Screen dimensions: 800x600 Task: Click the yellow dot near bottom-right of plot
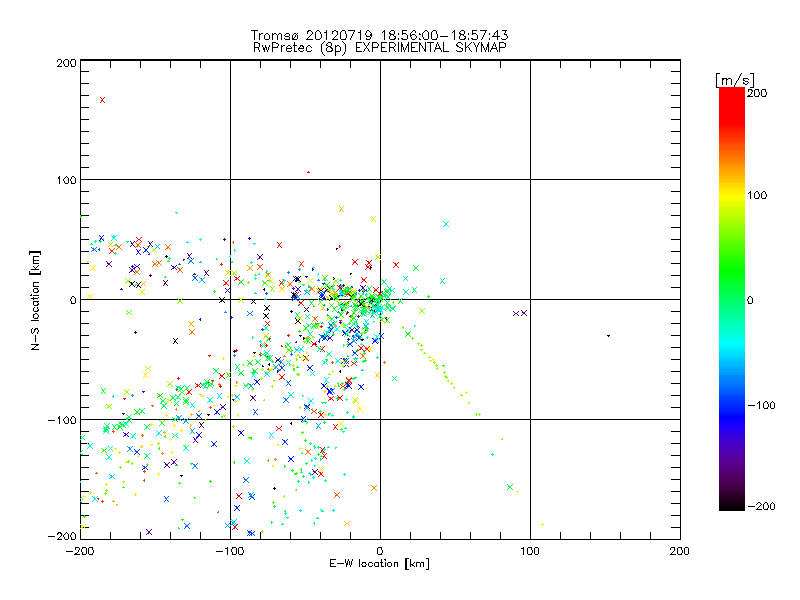pyautogui.click(x=542, y=524)
